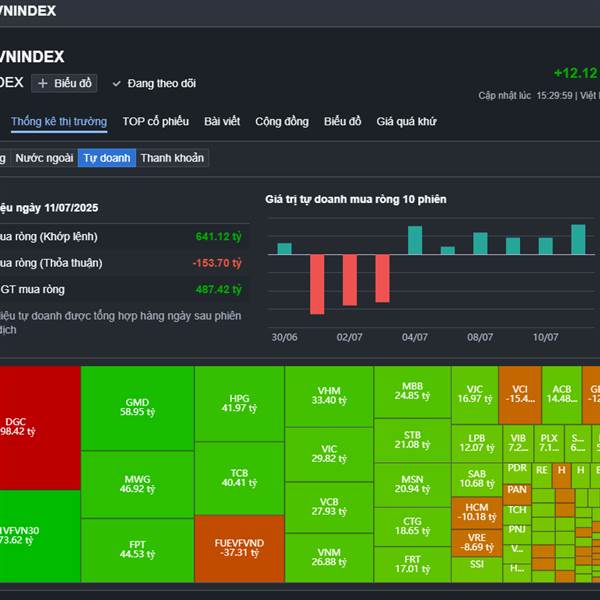This screenshot has width=600, height=600.
Task: Click the VJC 16.97 tỷ tile
Action: click(x=475, y=395)
